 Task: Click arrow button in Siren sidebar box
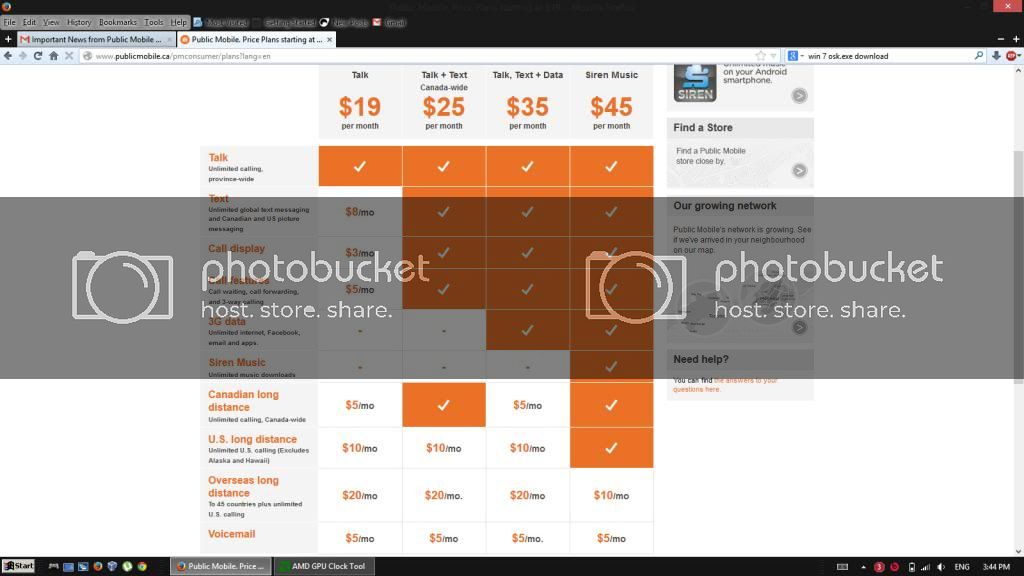pyautogui.click(x=799, y=95)
